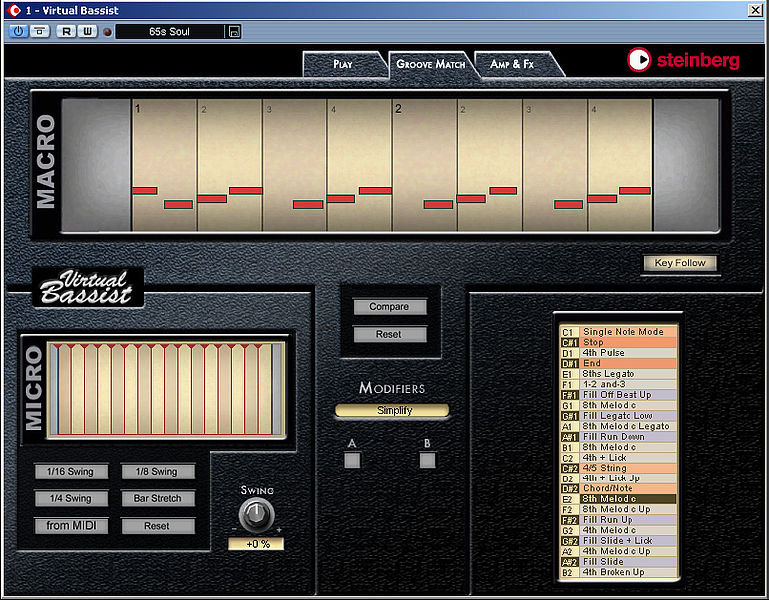Select C2 4th + Lick style
This screenshot has height=600, width=769.
pyautogui.click(x=618, y=458)
